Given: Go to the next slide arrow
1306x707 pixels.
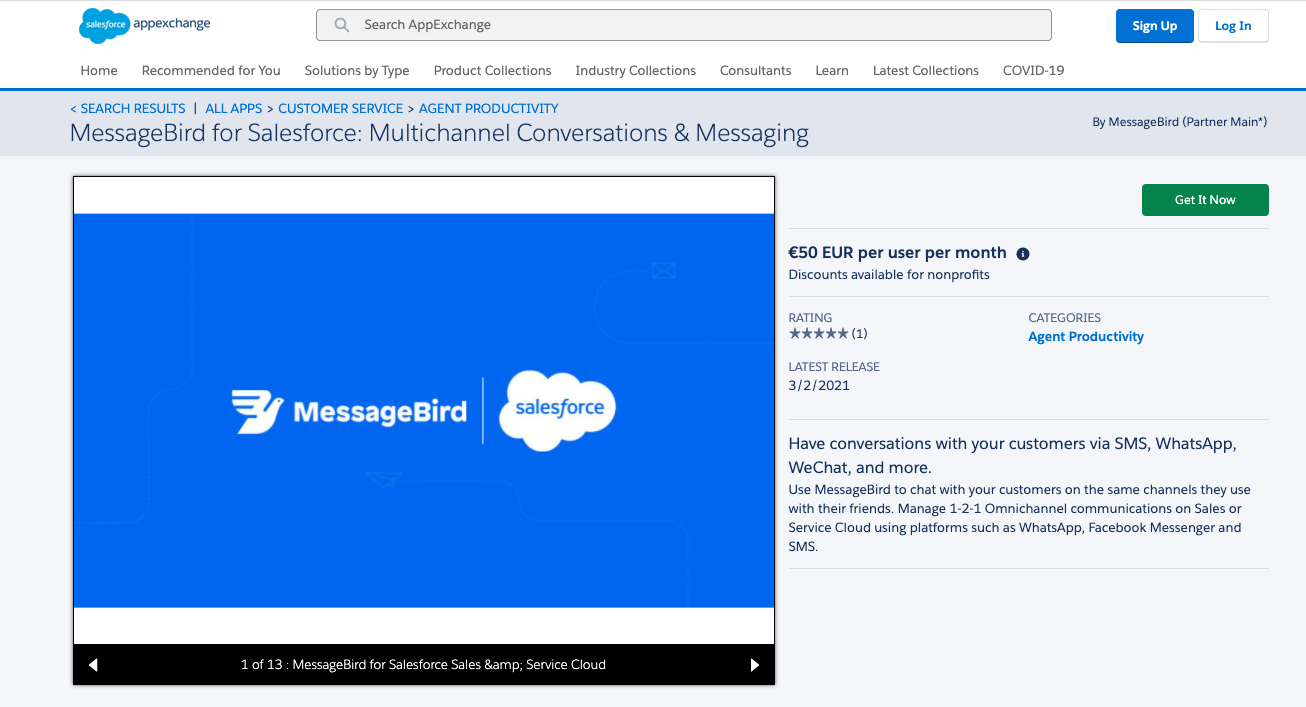Looking at the screenshot, I should [x=754, y=665].
